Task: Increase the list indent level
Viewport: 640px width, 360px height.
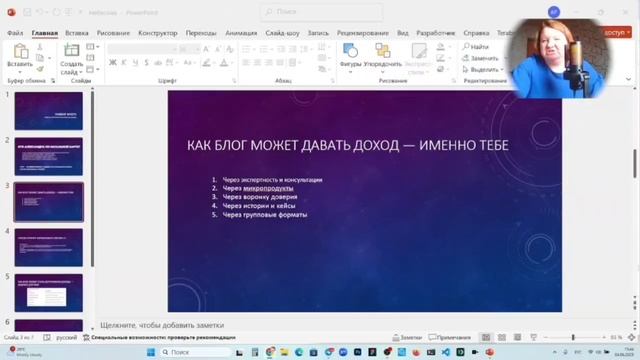Action: coord(293,49)
